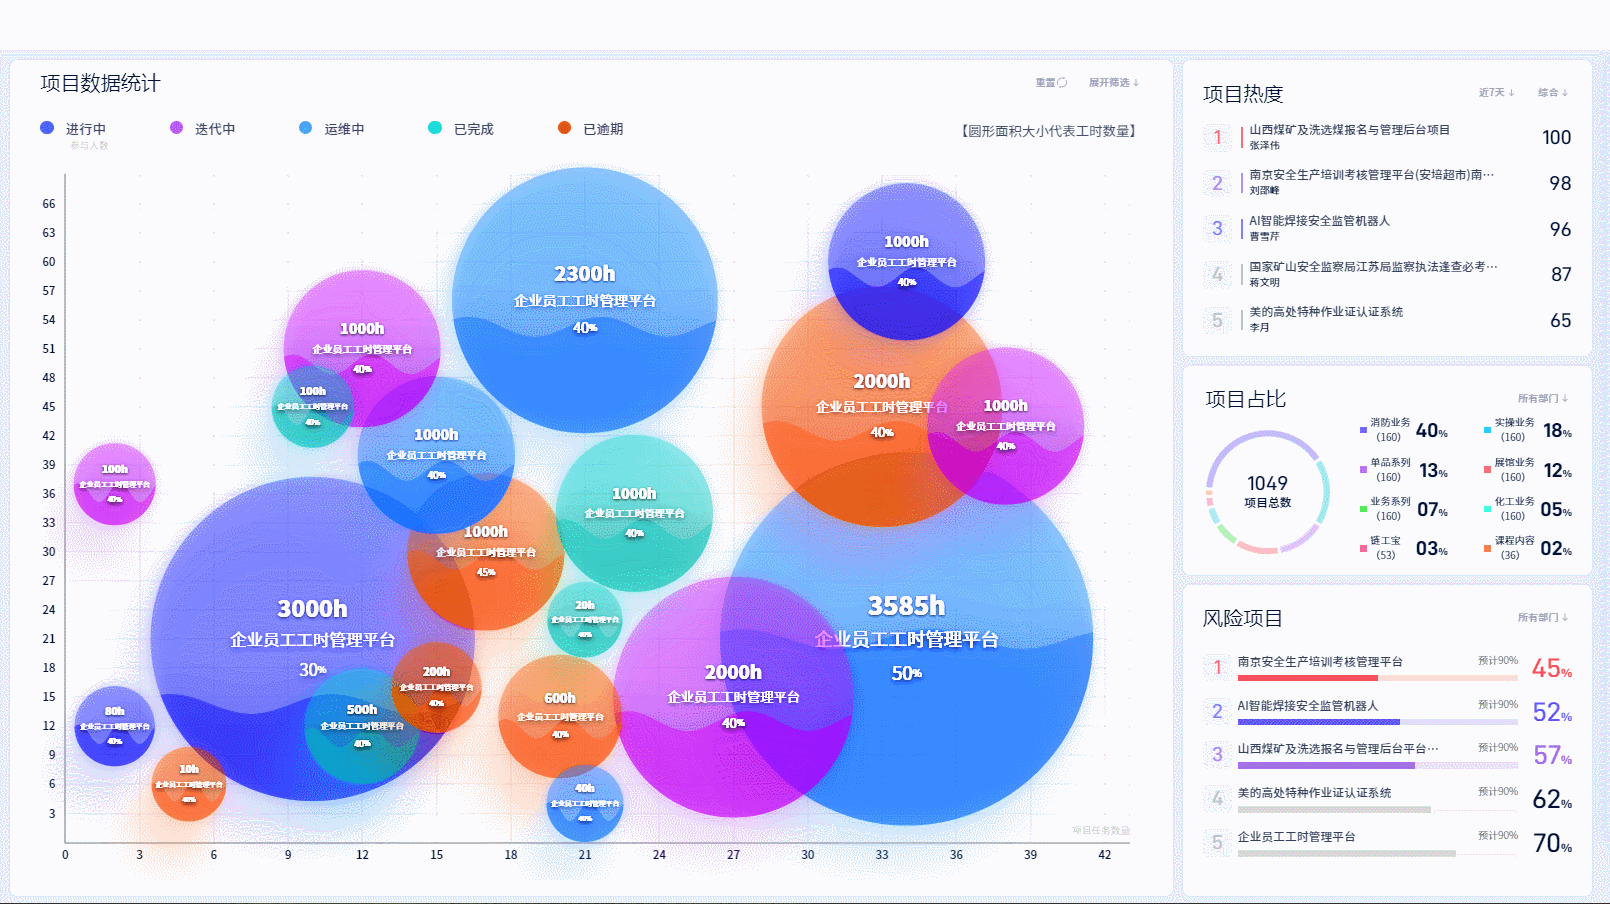
Task: Click rank 2 badge in 项目热度 list
Action: click(x=1217, y=183)
